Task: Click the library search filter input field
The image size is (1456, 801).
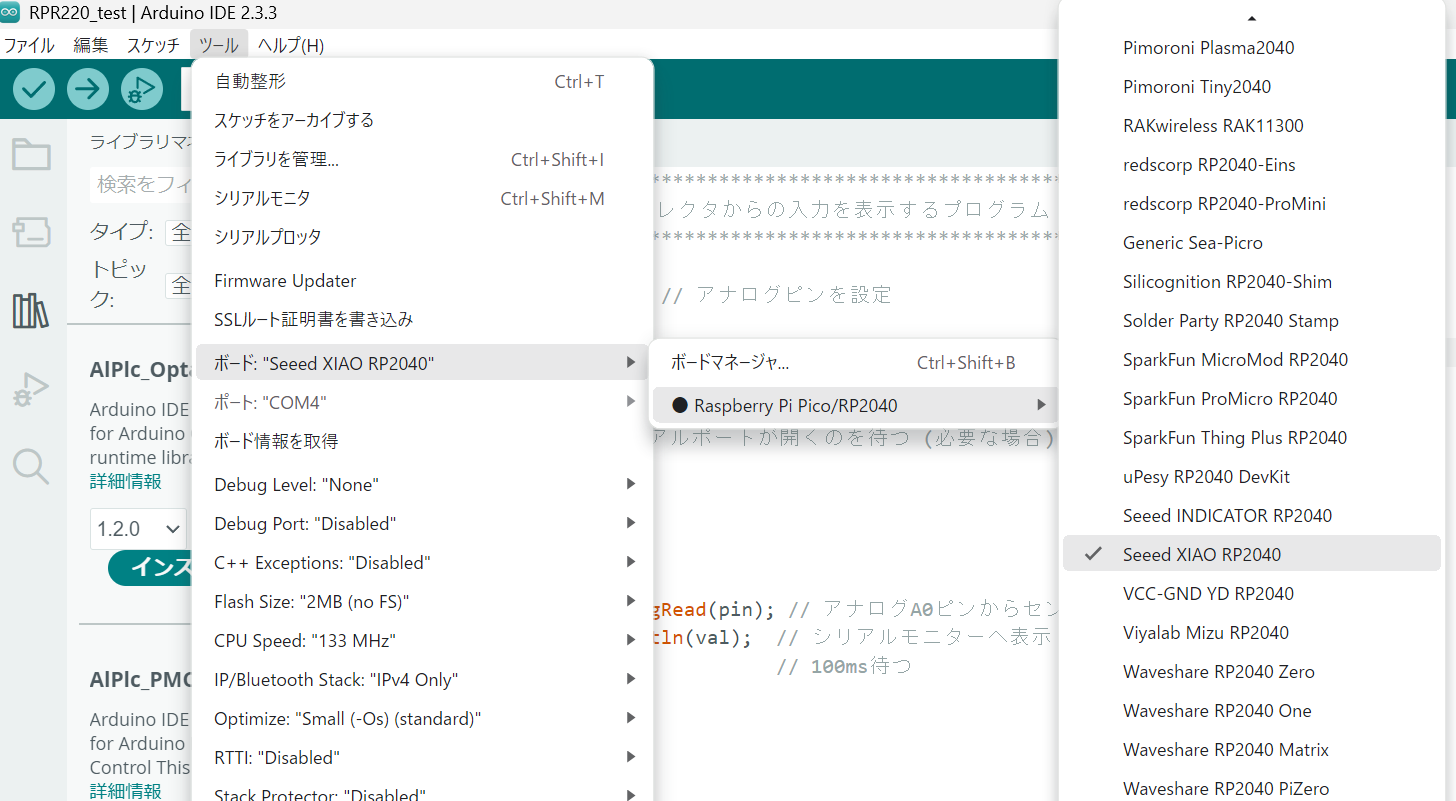Action: click(142, 185)
